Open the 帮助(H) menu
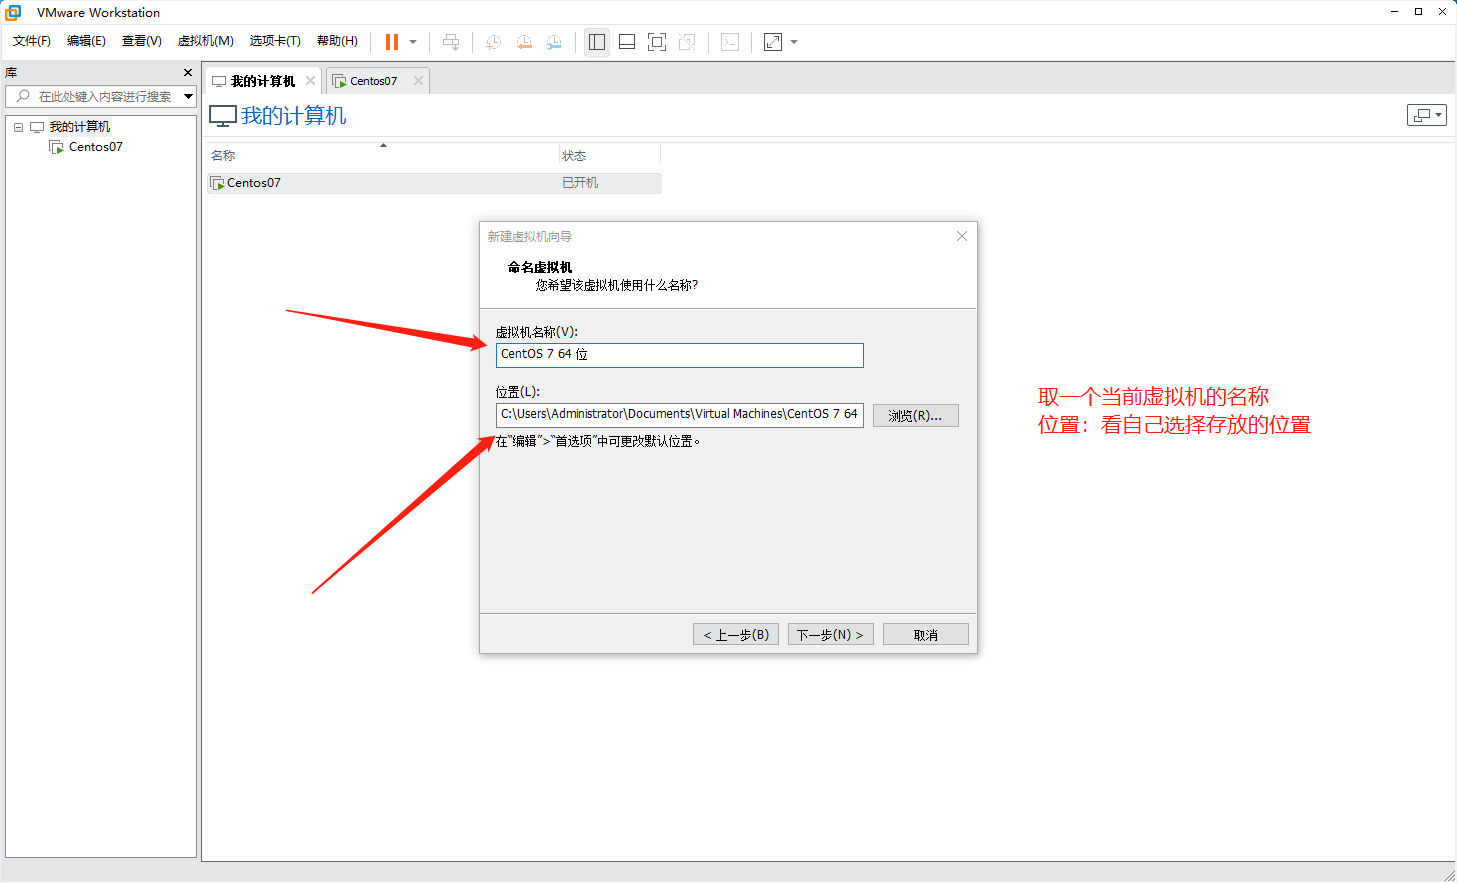Viewport: 1457px width, 883px height. pos(337,41)
